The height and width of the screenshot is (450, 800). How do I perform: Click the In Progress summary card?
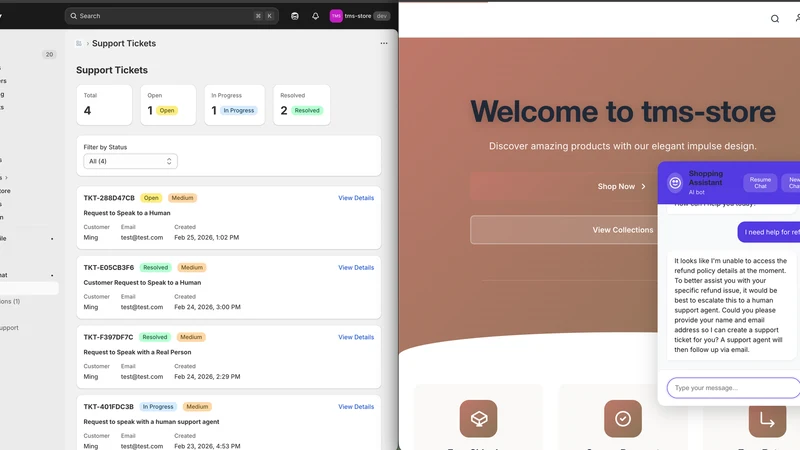234,105
